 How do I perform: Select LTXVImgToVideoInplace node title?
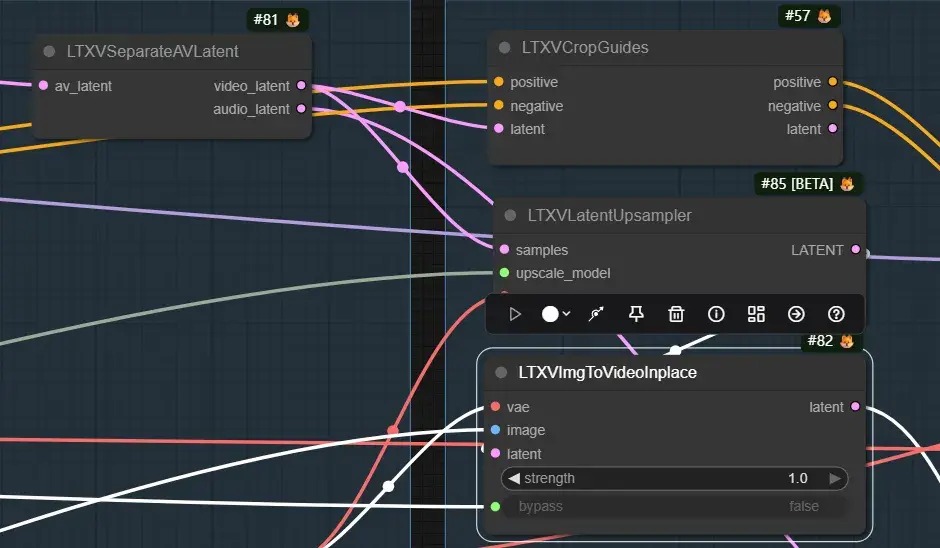(608, 372)
